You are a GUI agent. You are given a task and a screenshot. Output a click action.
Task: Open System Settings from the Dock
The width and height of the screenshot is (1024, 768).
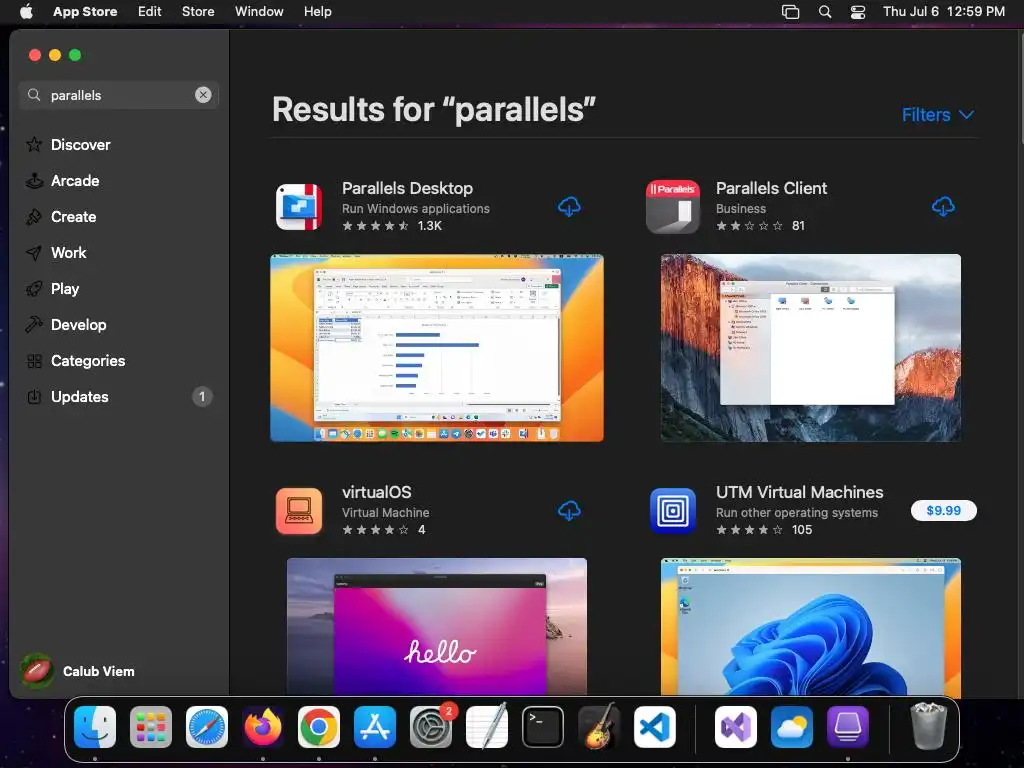click(431, 727)
